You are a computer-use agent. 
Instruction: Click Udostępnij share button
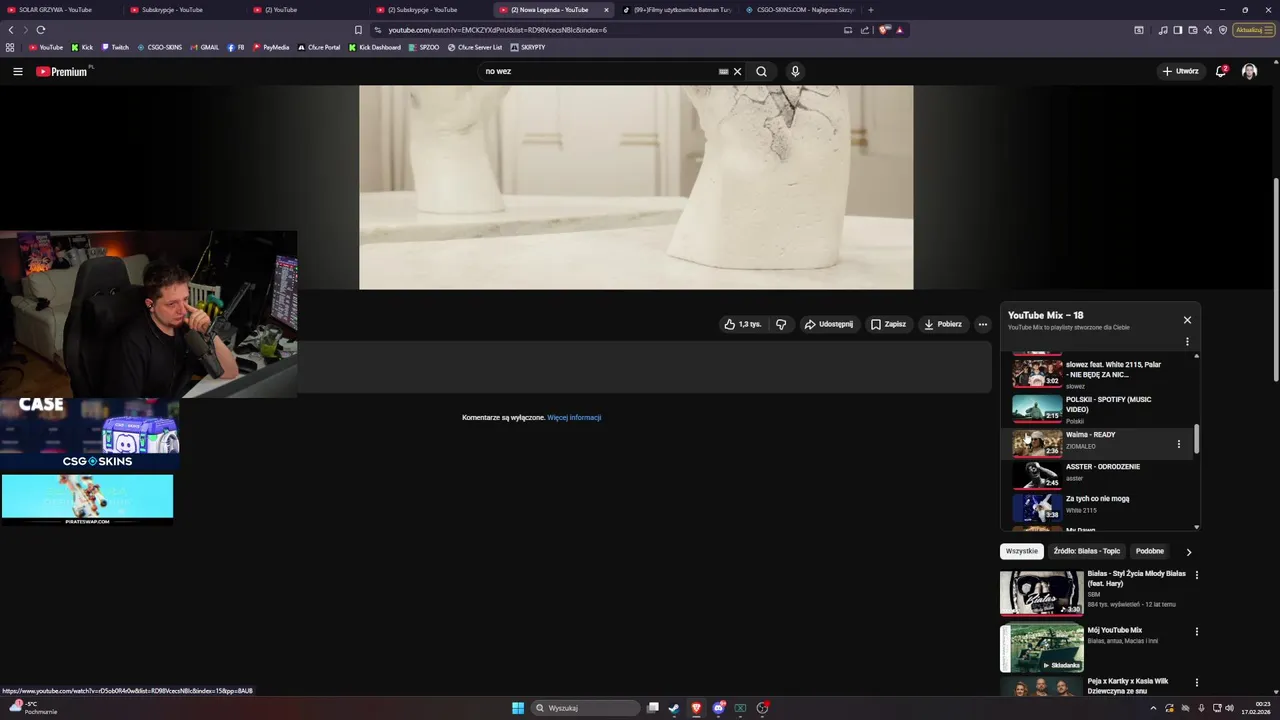(x=829, y=324)
